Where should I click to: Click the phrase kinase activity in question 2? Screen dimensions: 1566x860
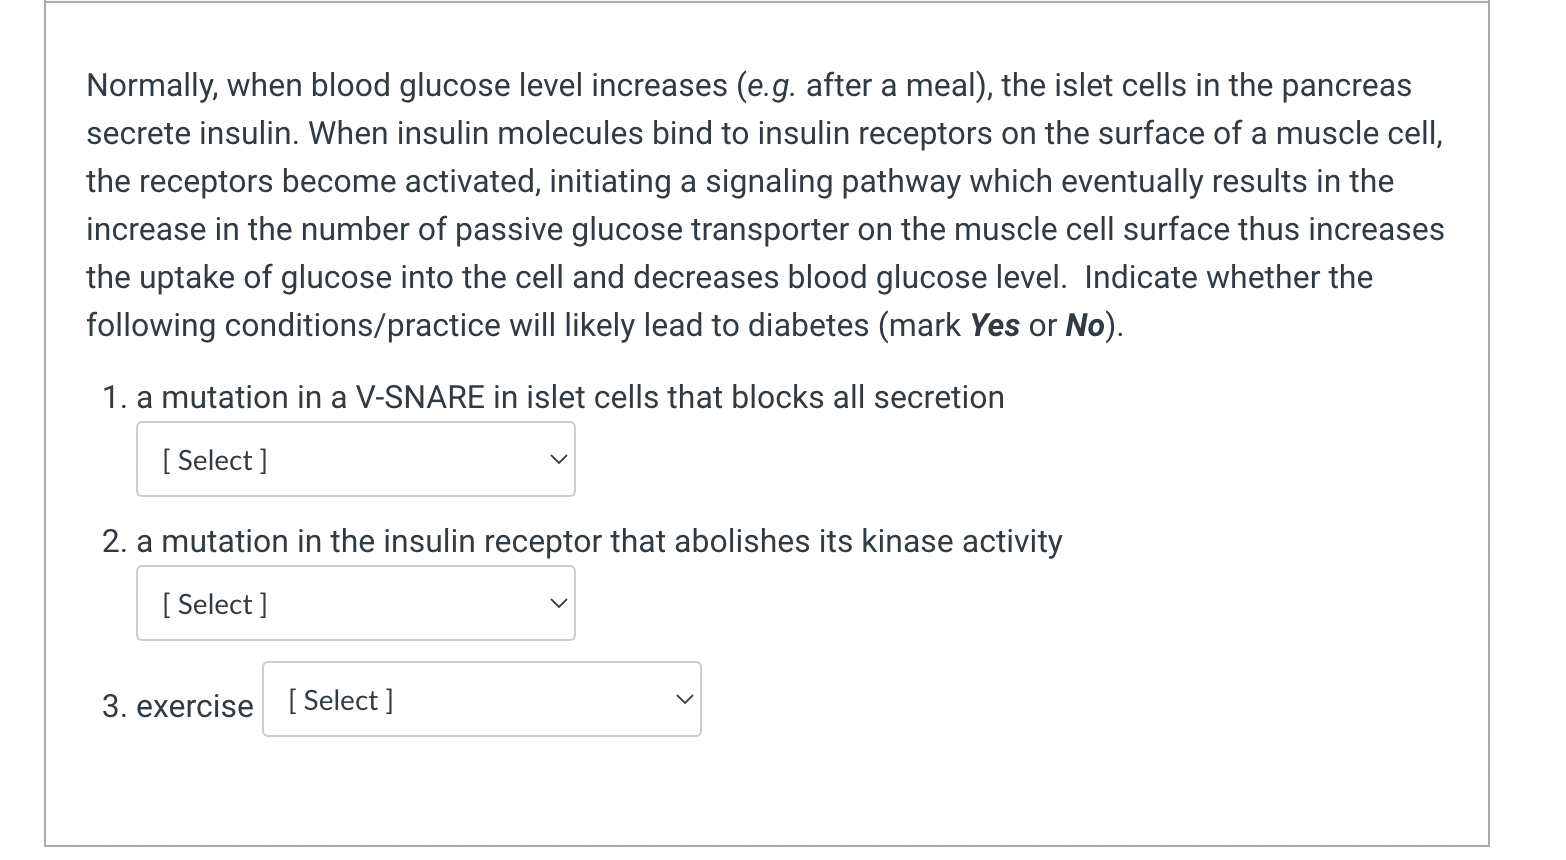[966, 541]
